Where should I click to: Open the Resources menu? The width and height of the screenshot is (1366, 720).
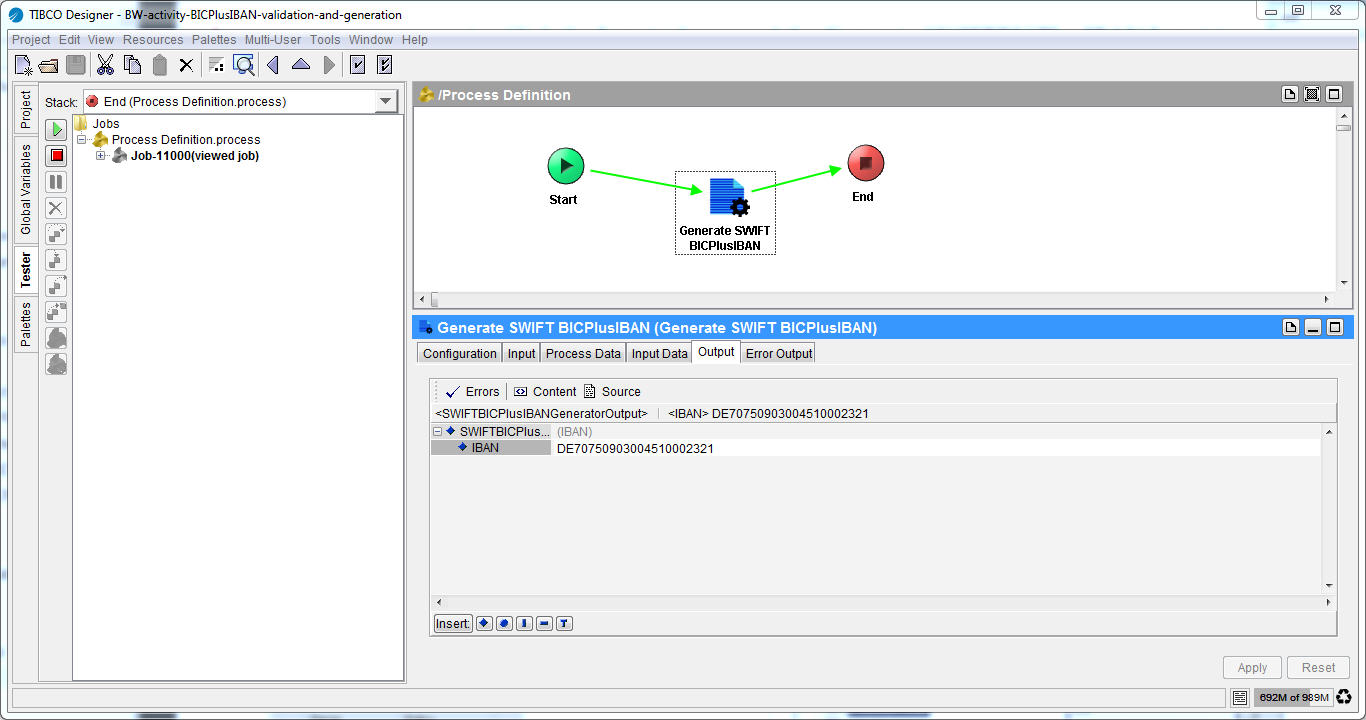coord(153,40)
